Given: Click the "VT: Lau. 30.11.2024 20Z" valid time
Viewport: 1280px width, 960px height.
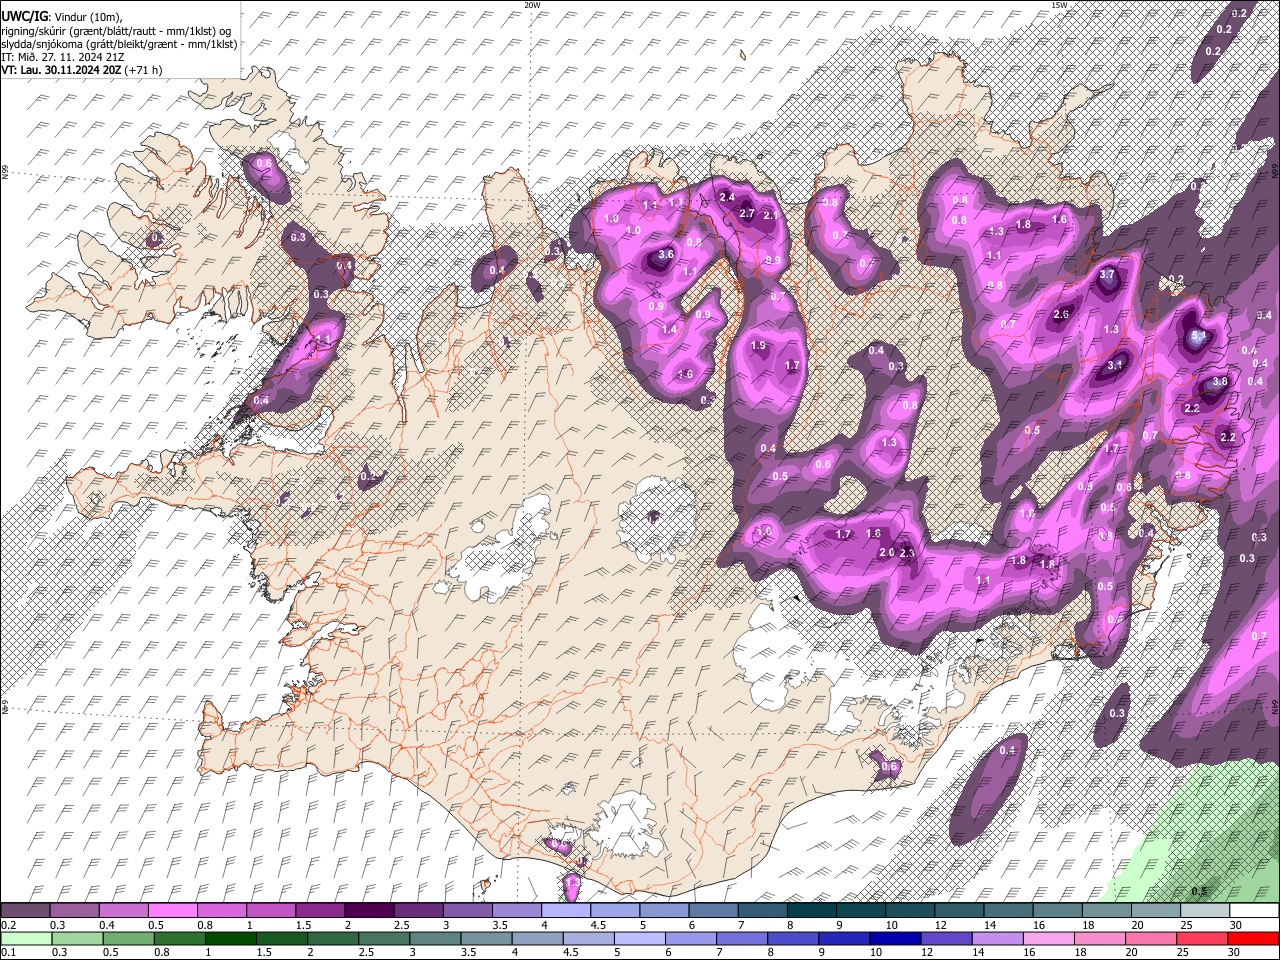Looking at the screenshot, I should pyautogui.click(x=61, y=70).
